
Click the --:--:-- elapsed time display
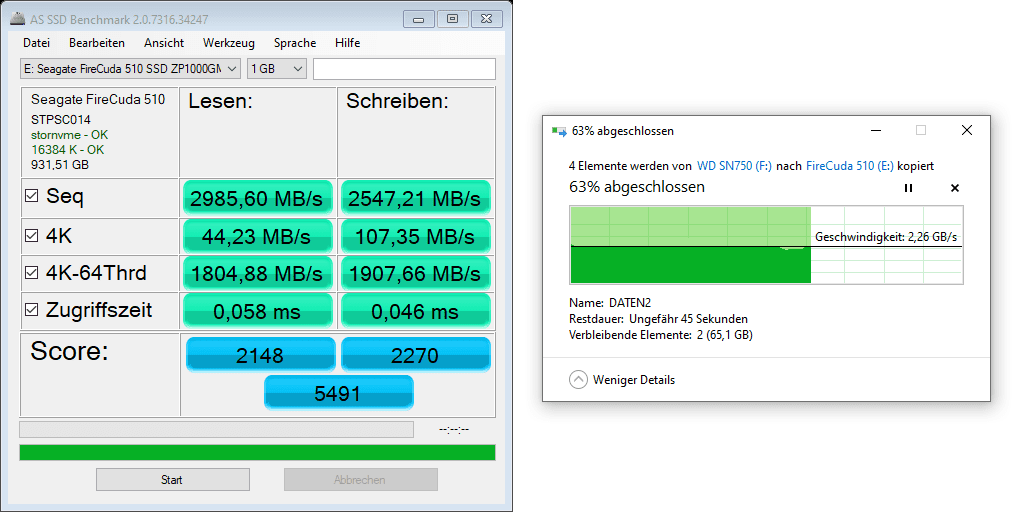(x=454, y=430)
